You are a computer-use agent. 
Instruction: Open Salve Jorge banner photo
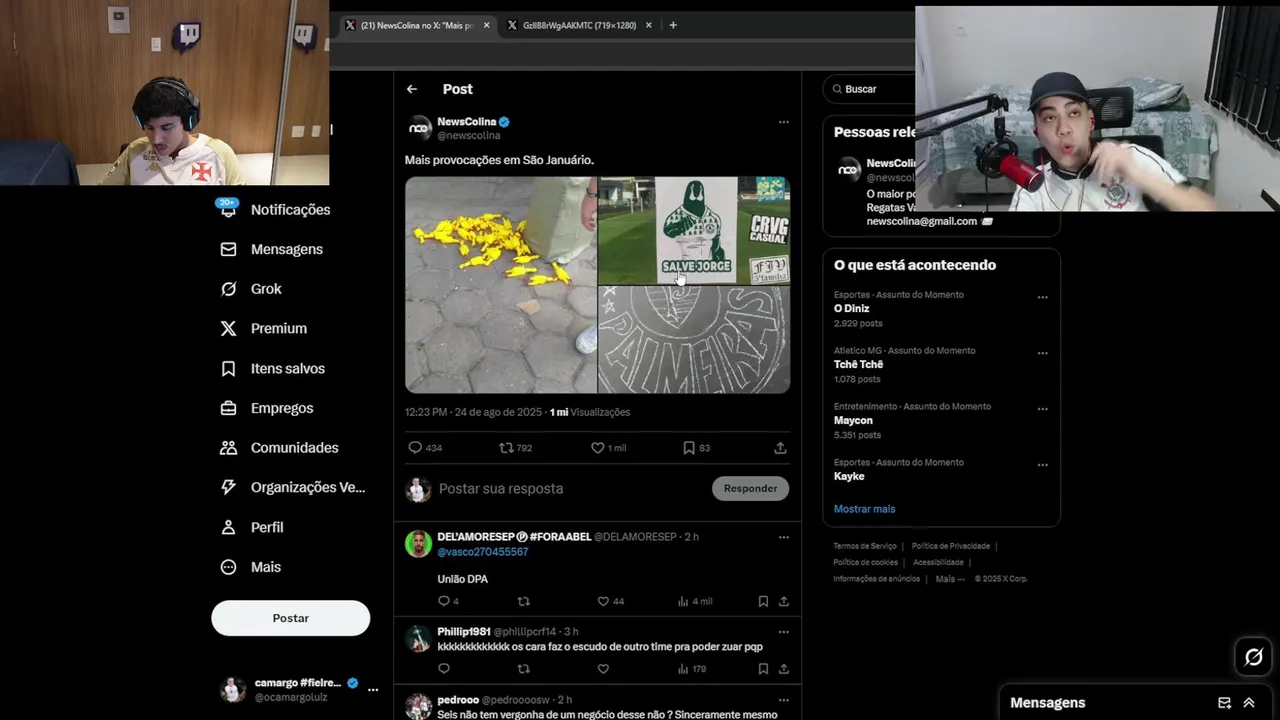pyautogui.click(x=694, y=231)
